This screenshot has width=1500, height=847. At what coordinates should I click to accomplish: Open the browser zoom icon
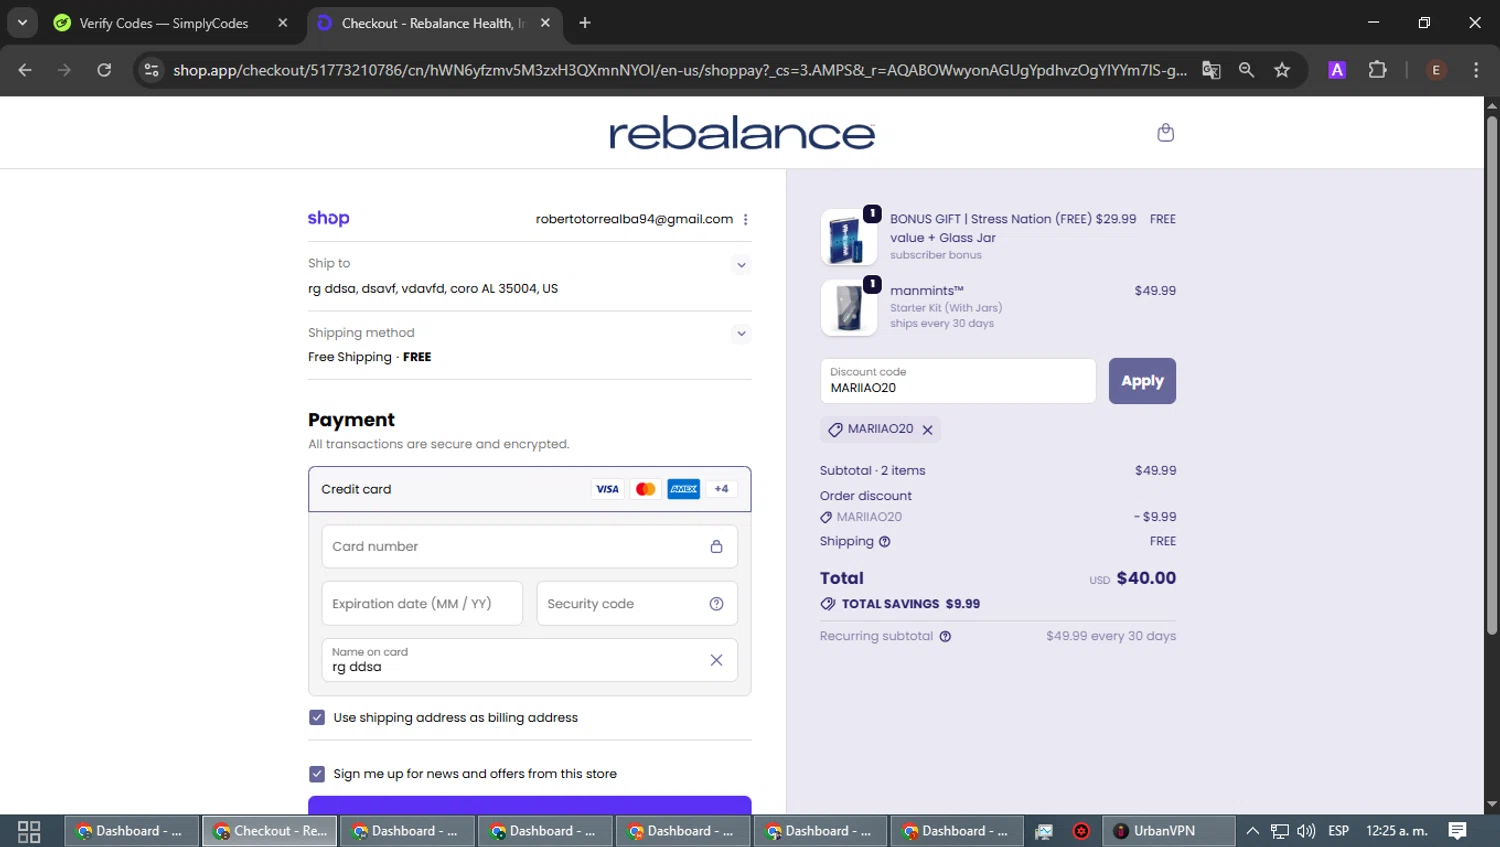[x=1246, y=70]
